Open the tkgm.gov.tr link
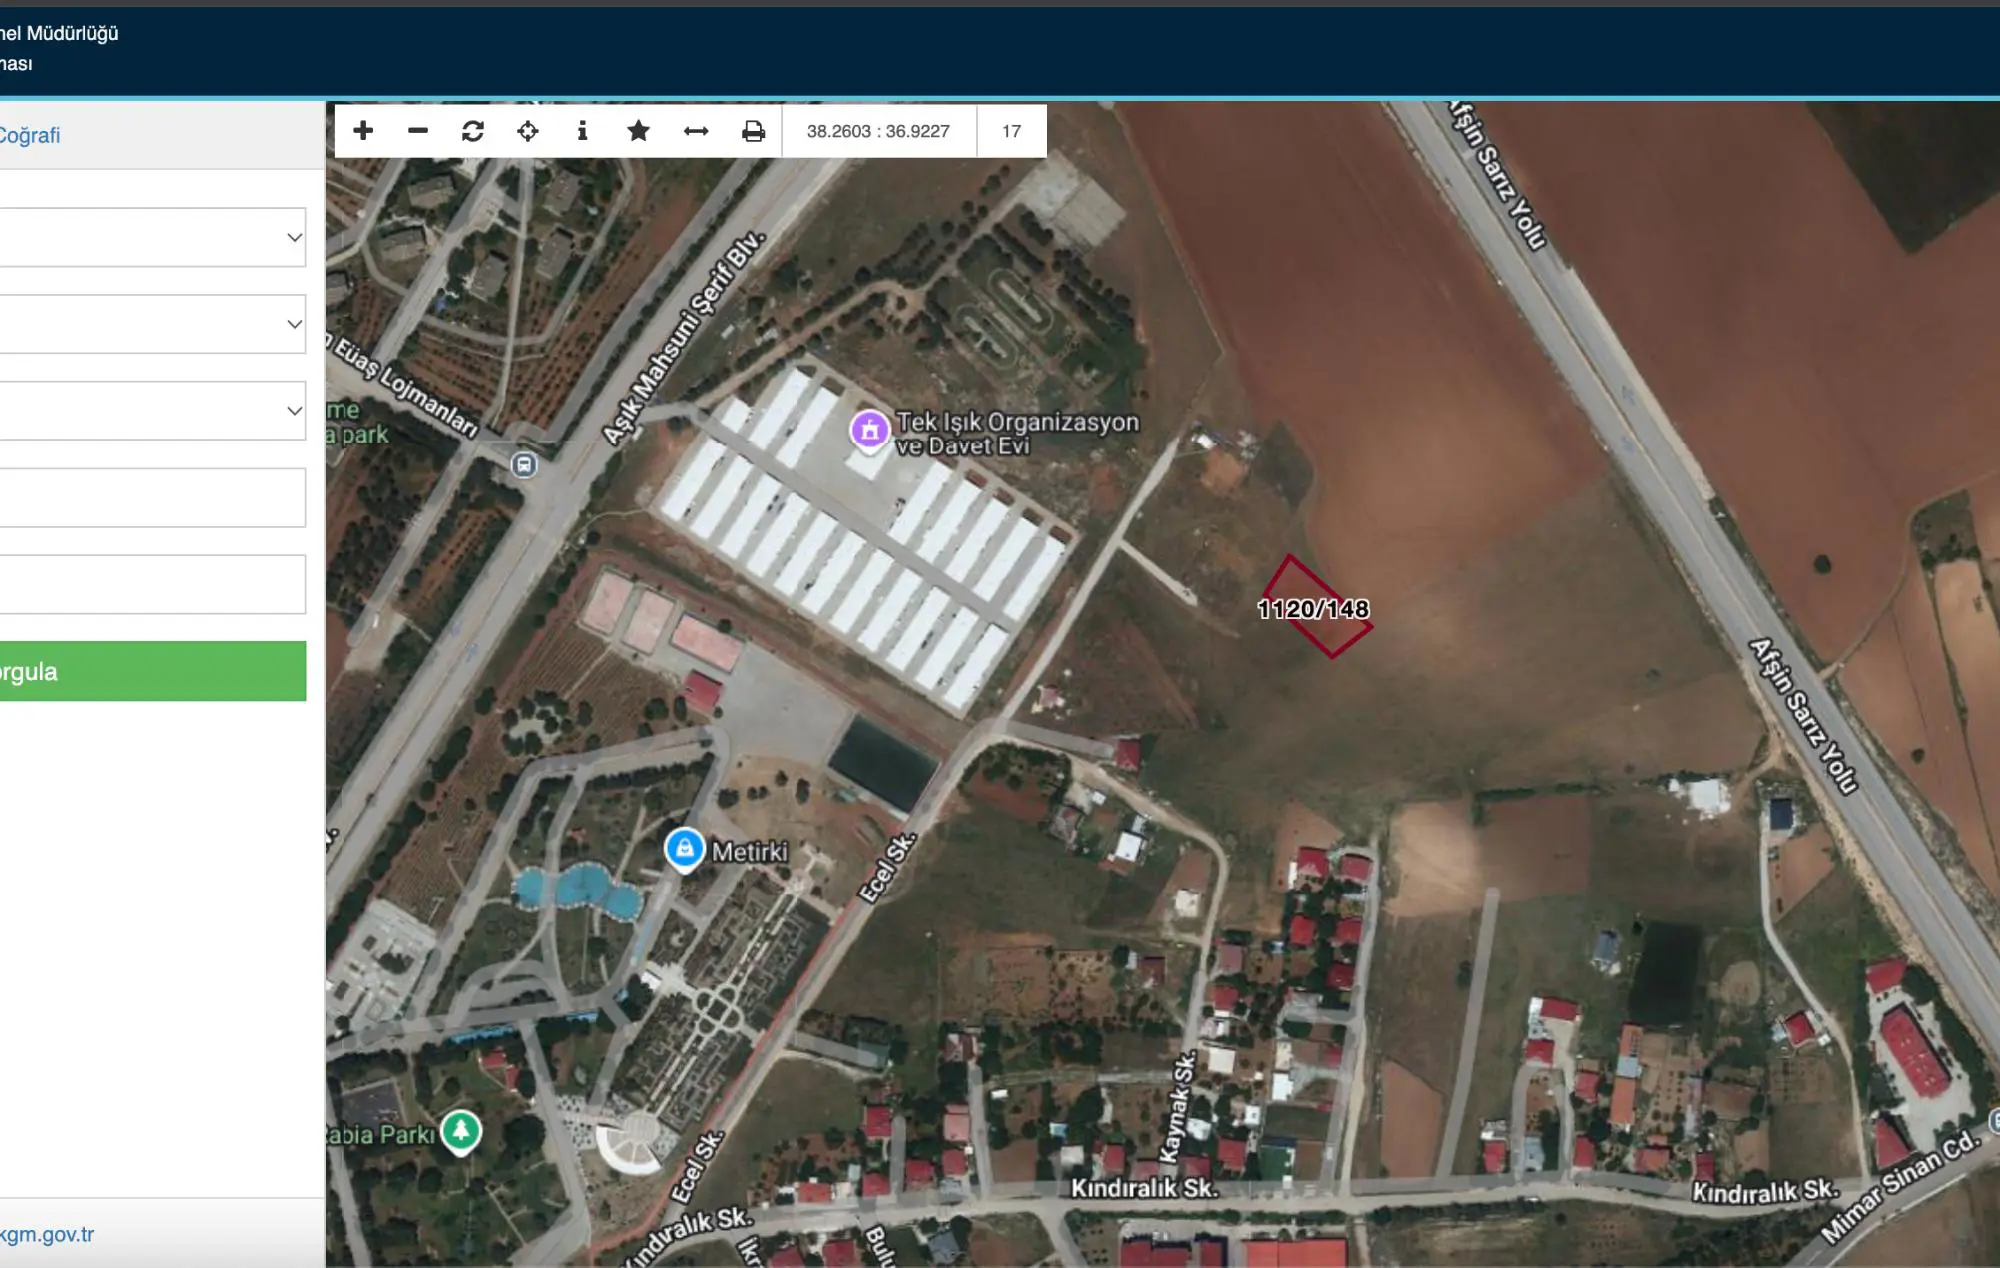 click(x=47, y=1234)
